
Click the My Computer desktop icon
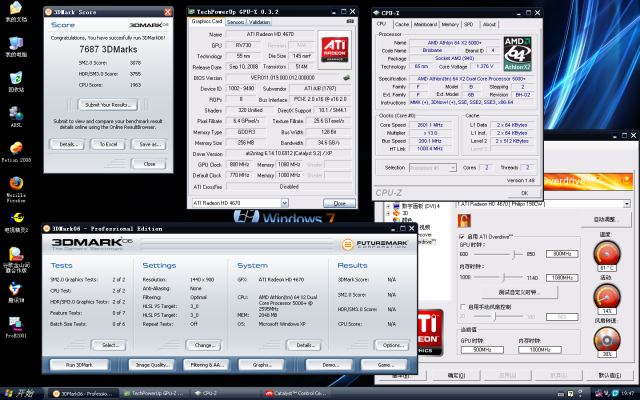point(15,44)
